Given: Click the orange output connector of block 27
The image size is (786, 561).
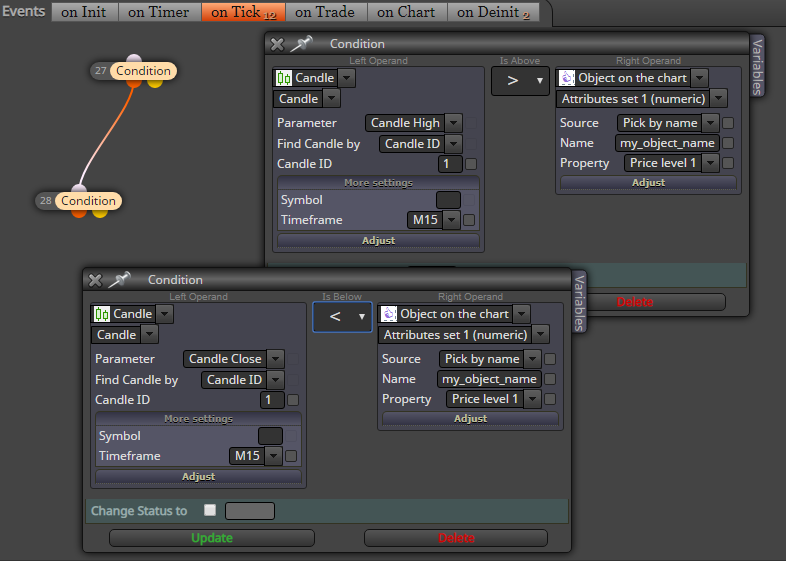Looking at the screenshot, I should coord(134,83).
